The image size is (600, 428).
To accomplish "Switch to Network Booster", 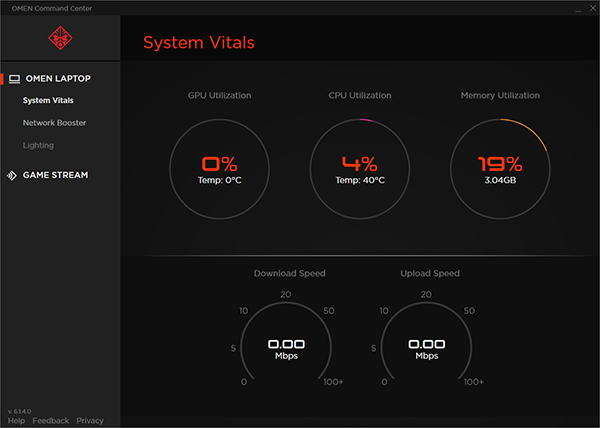I will 54,123.
